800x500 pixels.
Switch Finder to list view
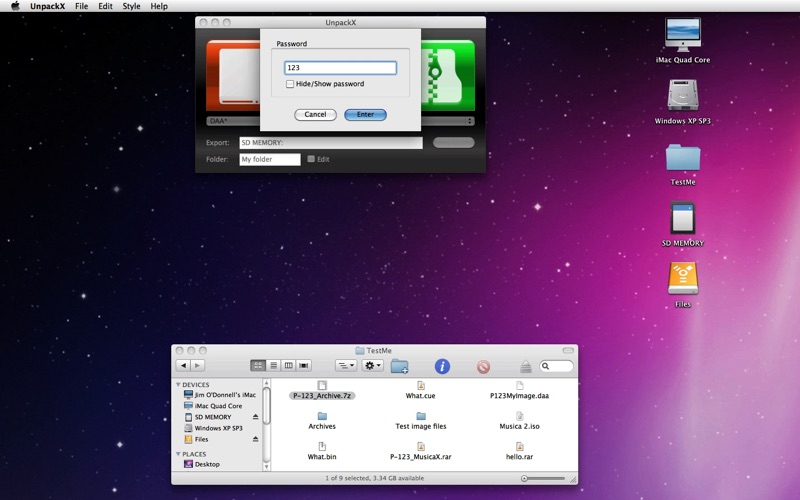(273, 366)
